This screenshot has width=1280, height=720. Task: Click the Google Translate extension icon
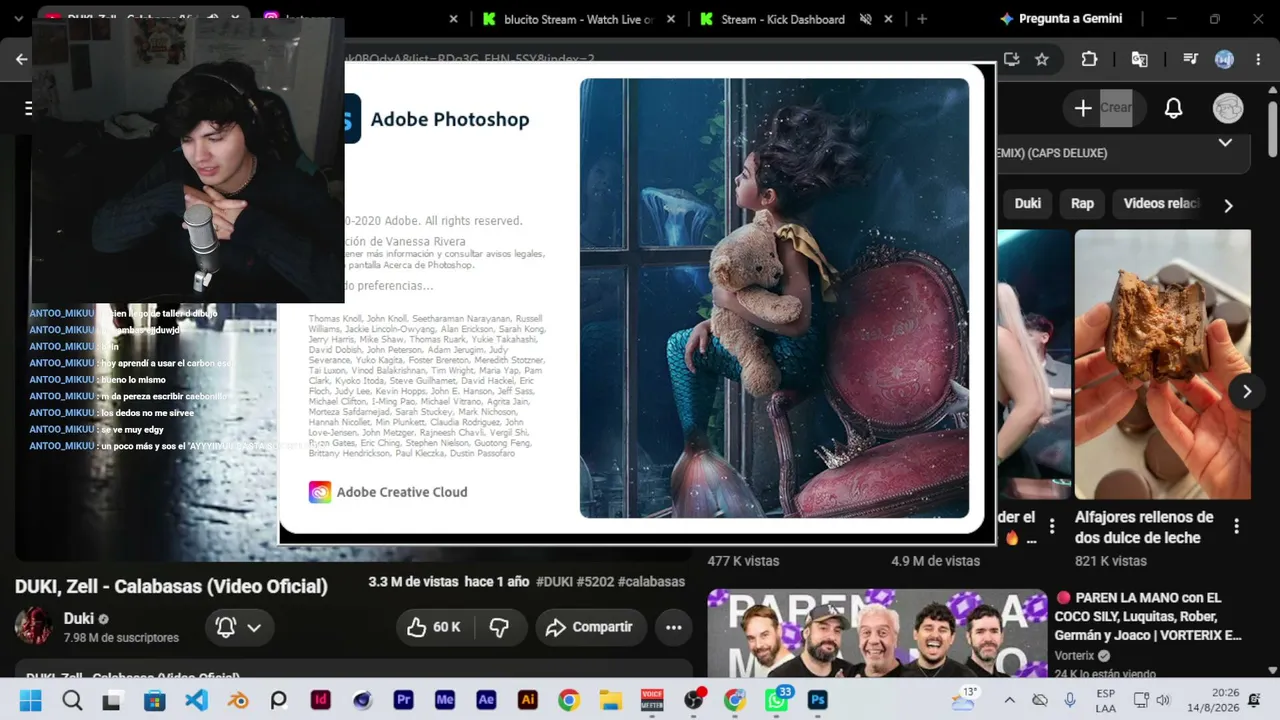point(1139,59)
